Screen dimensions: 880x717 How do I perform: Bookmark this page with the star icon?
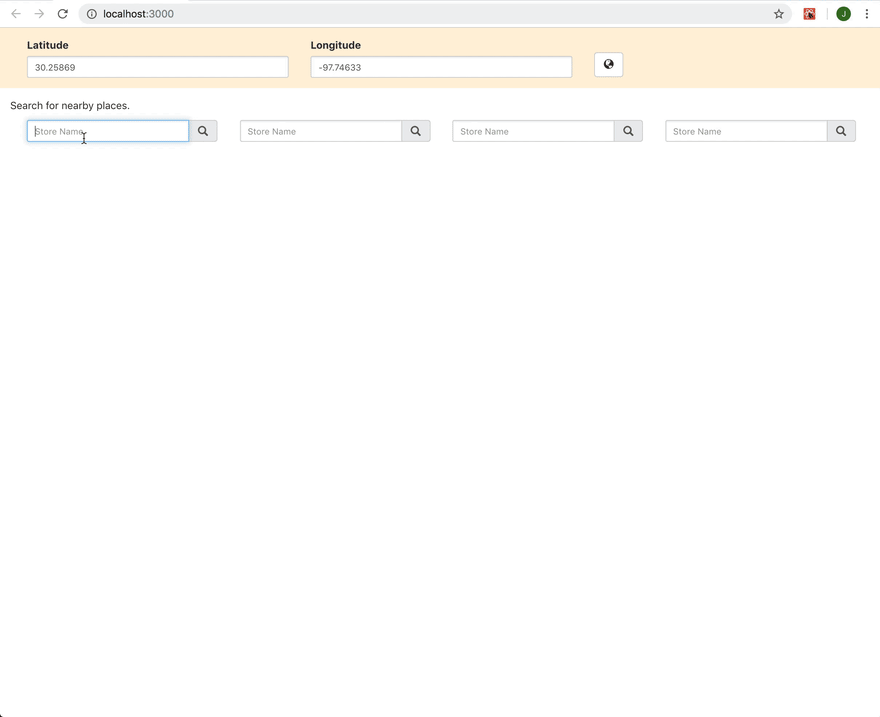(778, 14)
